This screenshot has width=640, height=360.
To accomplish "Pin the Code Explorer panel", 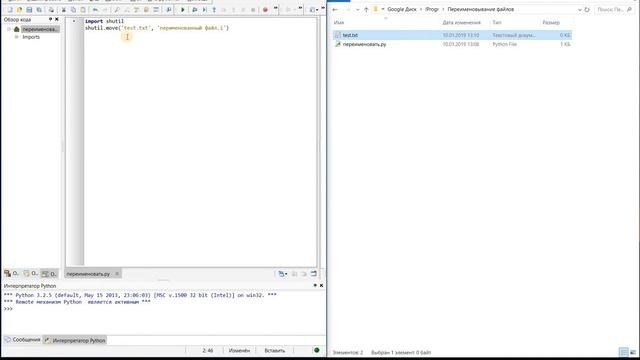I will [x=50, y=19].
